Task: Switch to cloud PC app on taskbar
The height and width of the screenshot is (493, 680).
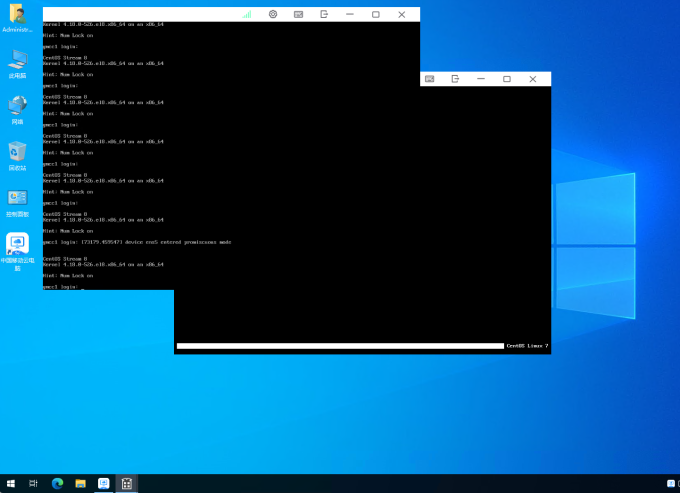Action: pyautogui.click(x=104, y=483)
